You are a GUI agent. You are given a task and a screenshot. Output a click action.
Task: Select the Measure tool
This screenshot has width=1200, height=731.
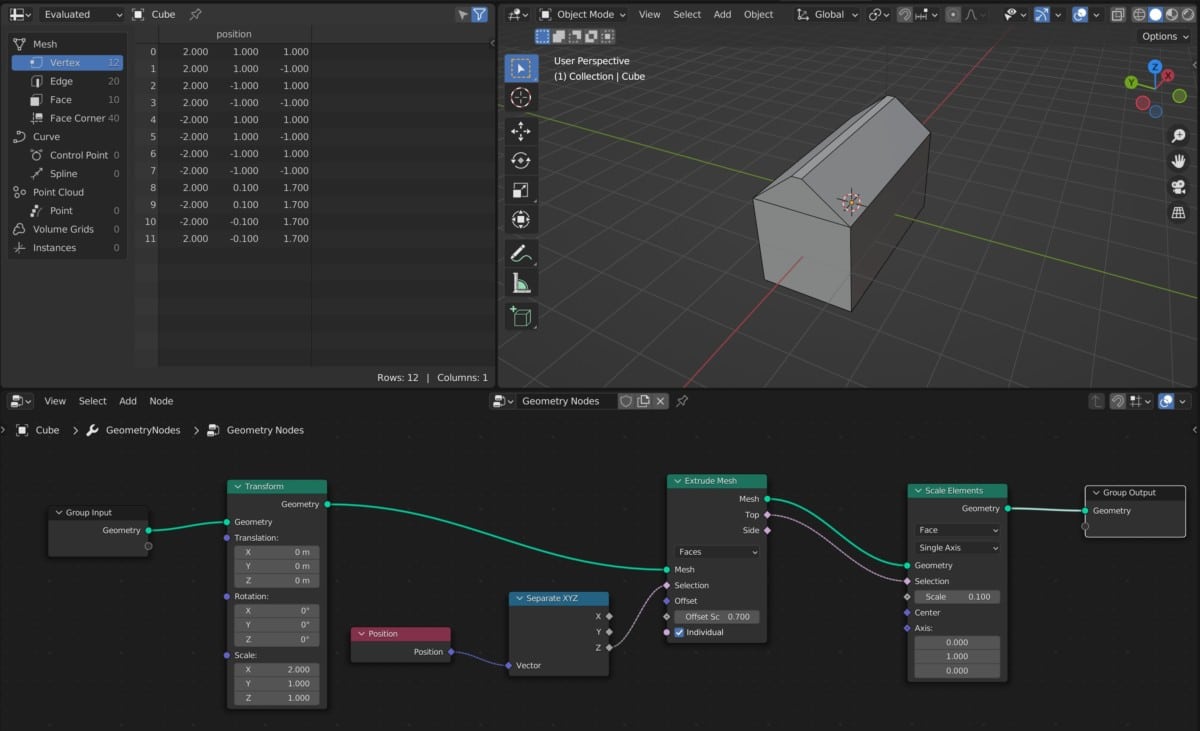pos(520,283)
